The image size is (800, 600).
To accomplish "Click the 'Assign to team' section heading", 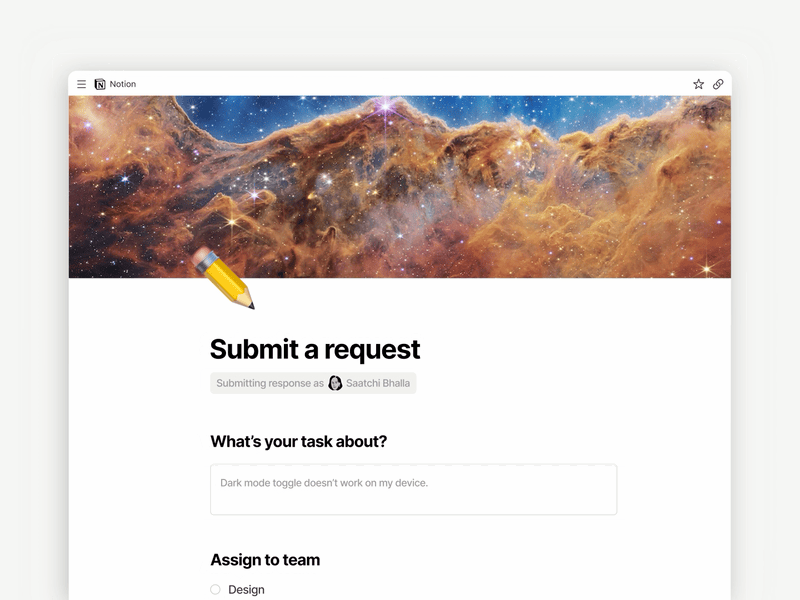I will (264, 560).
